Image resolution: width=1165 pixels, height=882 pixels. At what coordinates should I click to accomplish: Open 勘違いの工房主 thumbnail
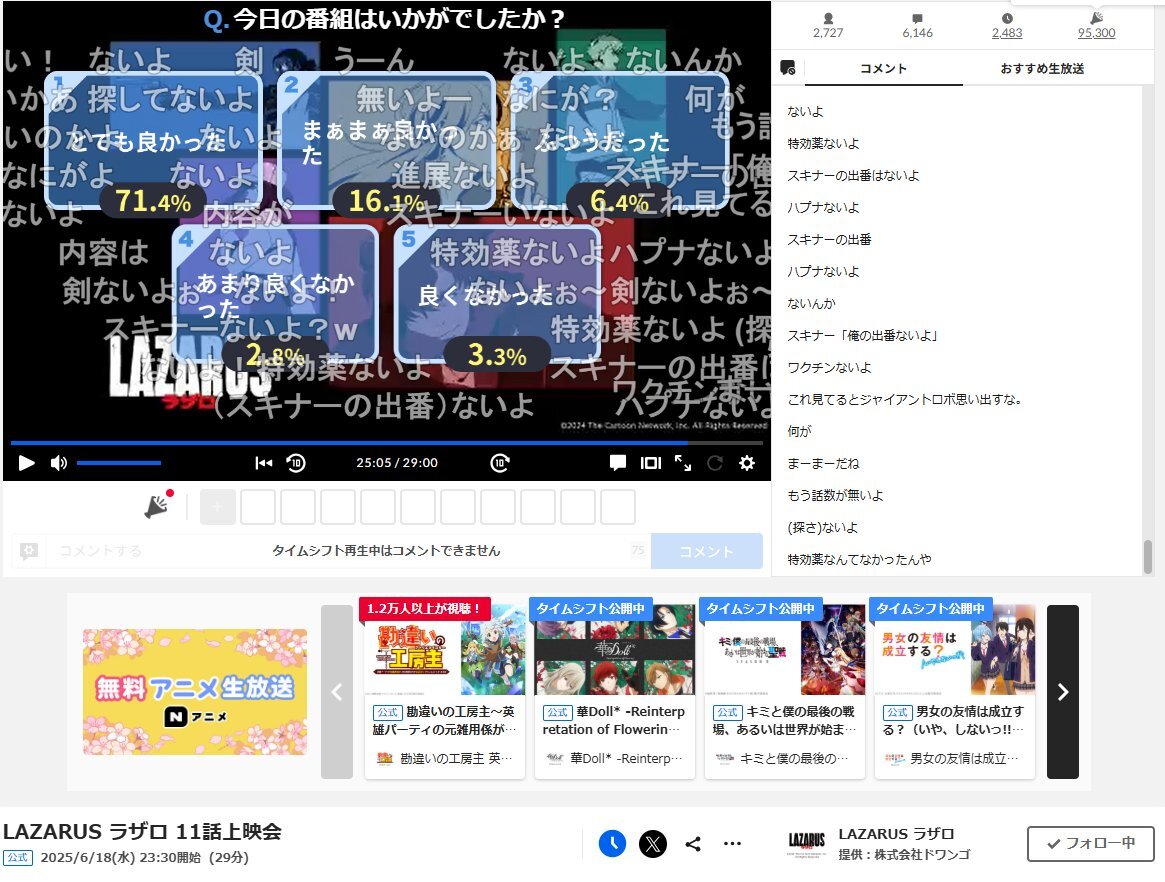(x=445, y=650)
